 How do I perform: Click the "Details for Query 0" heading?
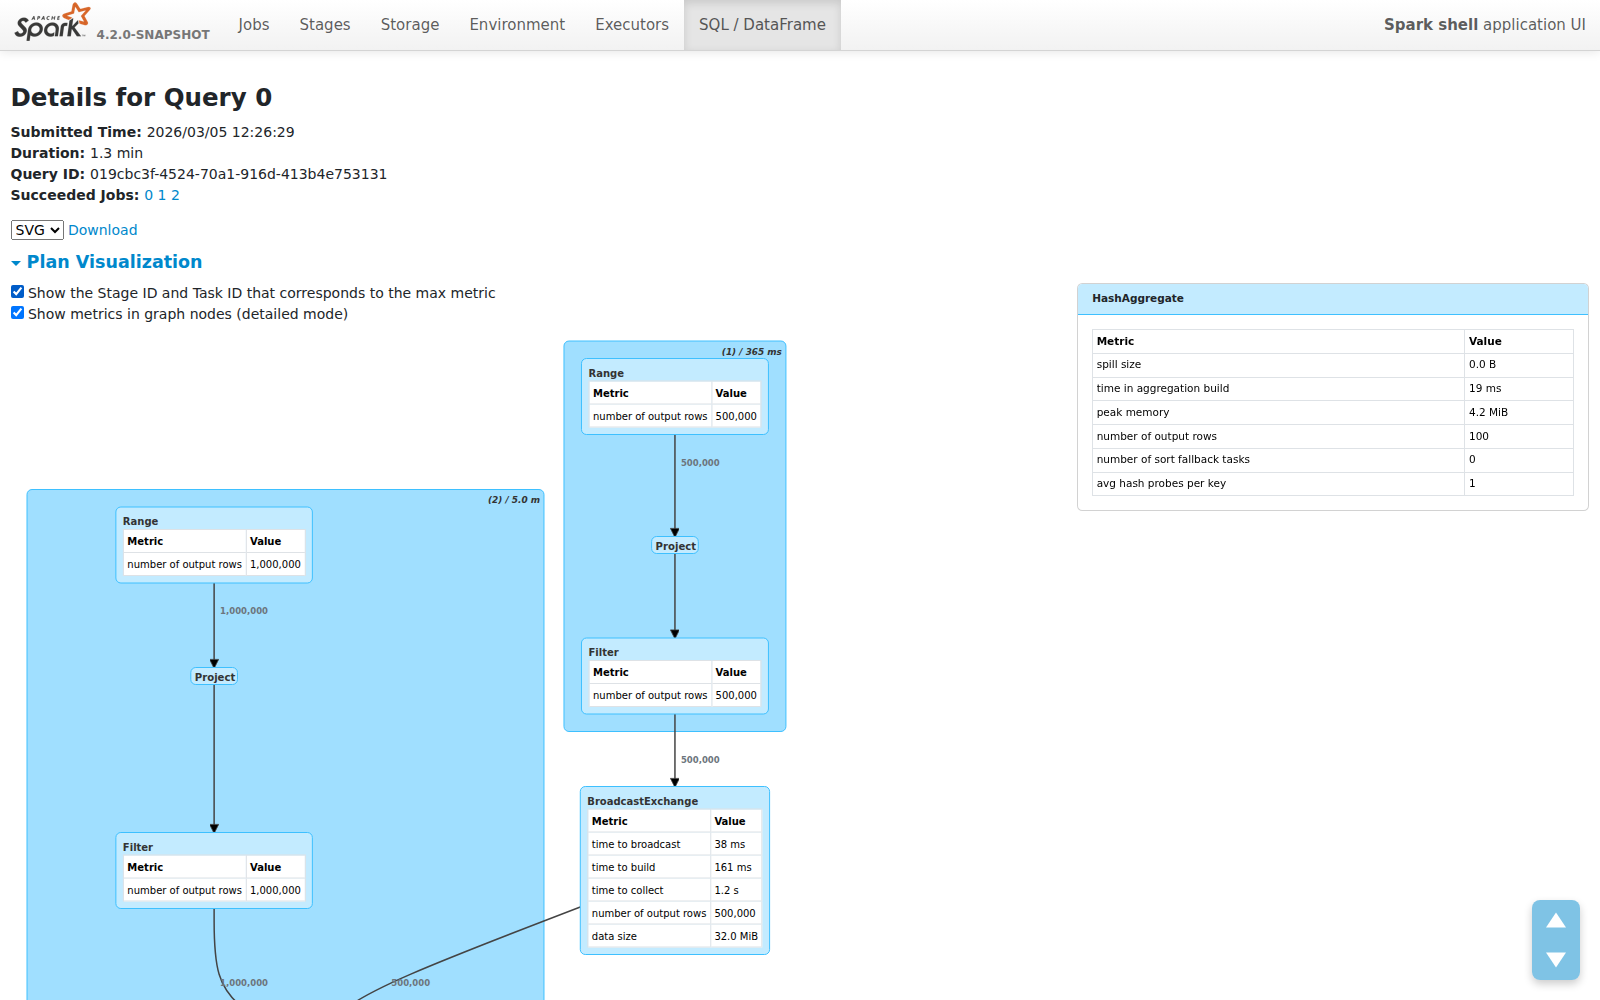click(x=141, y=97)
